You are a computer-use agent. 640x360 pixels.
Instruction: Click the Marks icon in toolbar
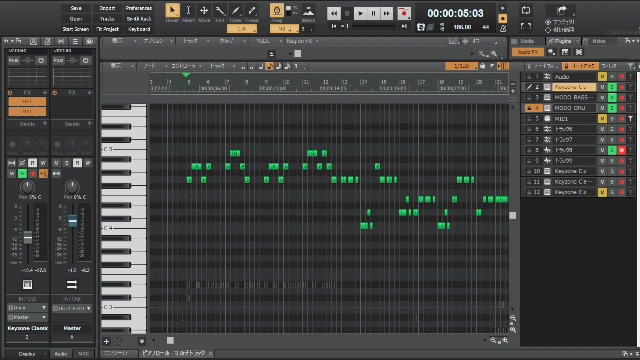[308, 11]
